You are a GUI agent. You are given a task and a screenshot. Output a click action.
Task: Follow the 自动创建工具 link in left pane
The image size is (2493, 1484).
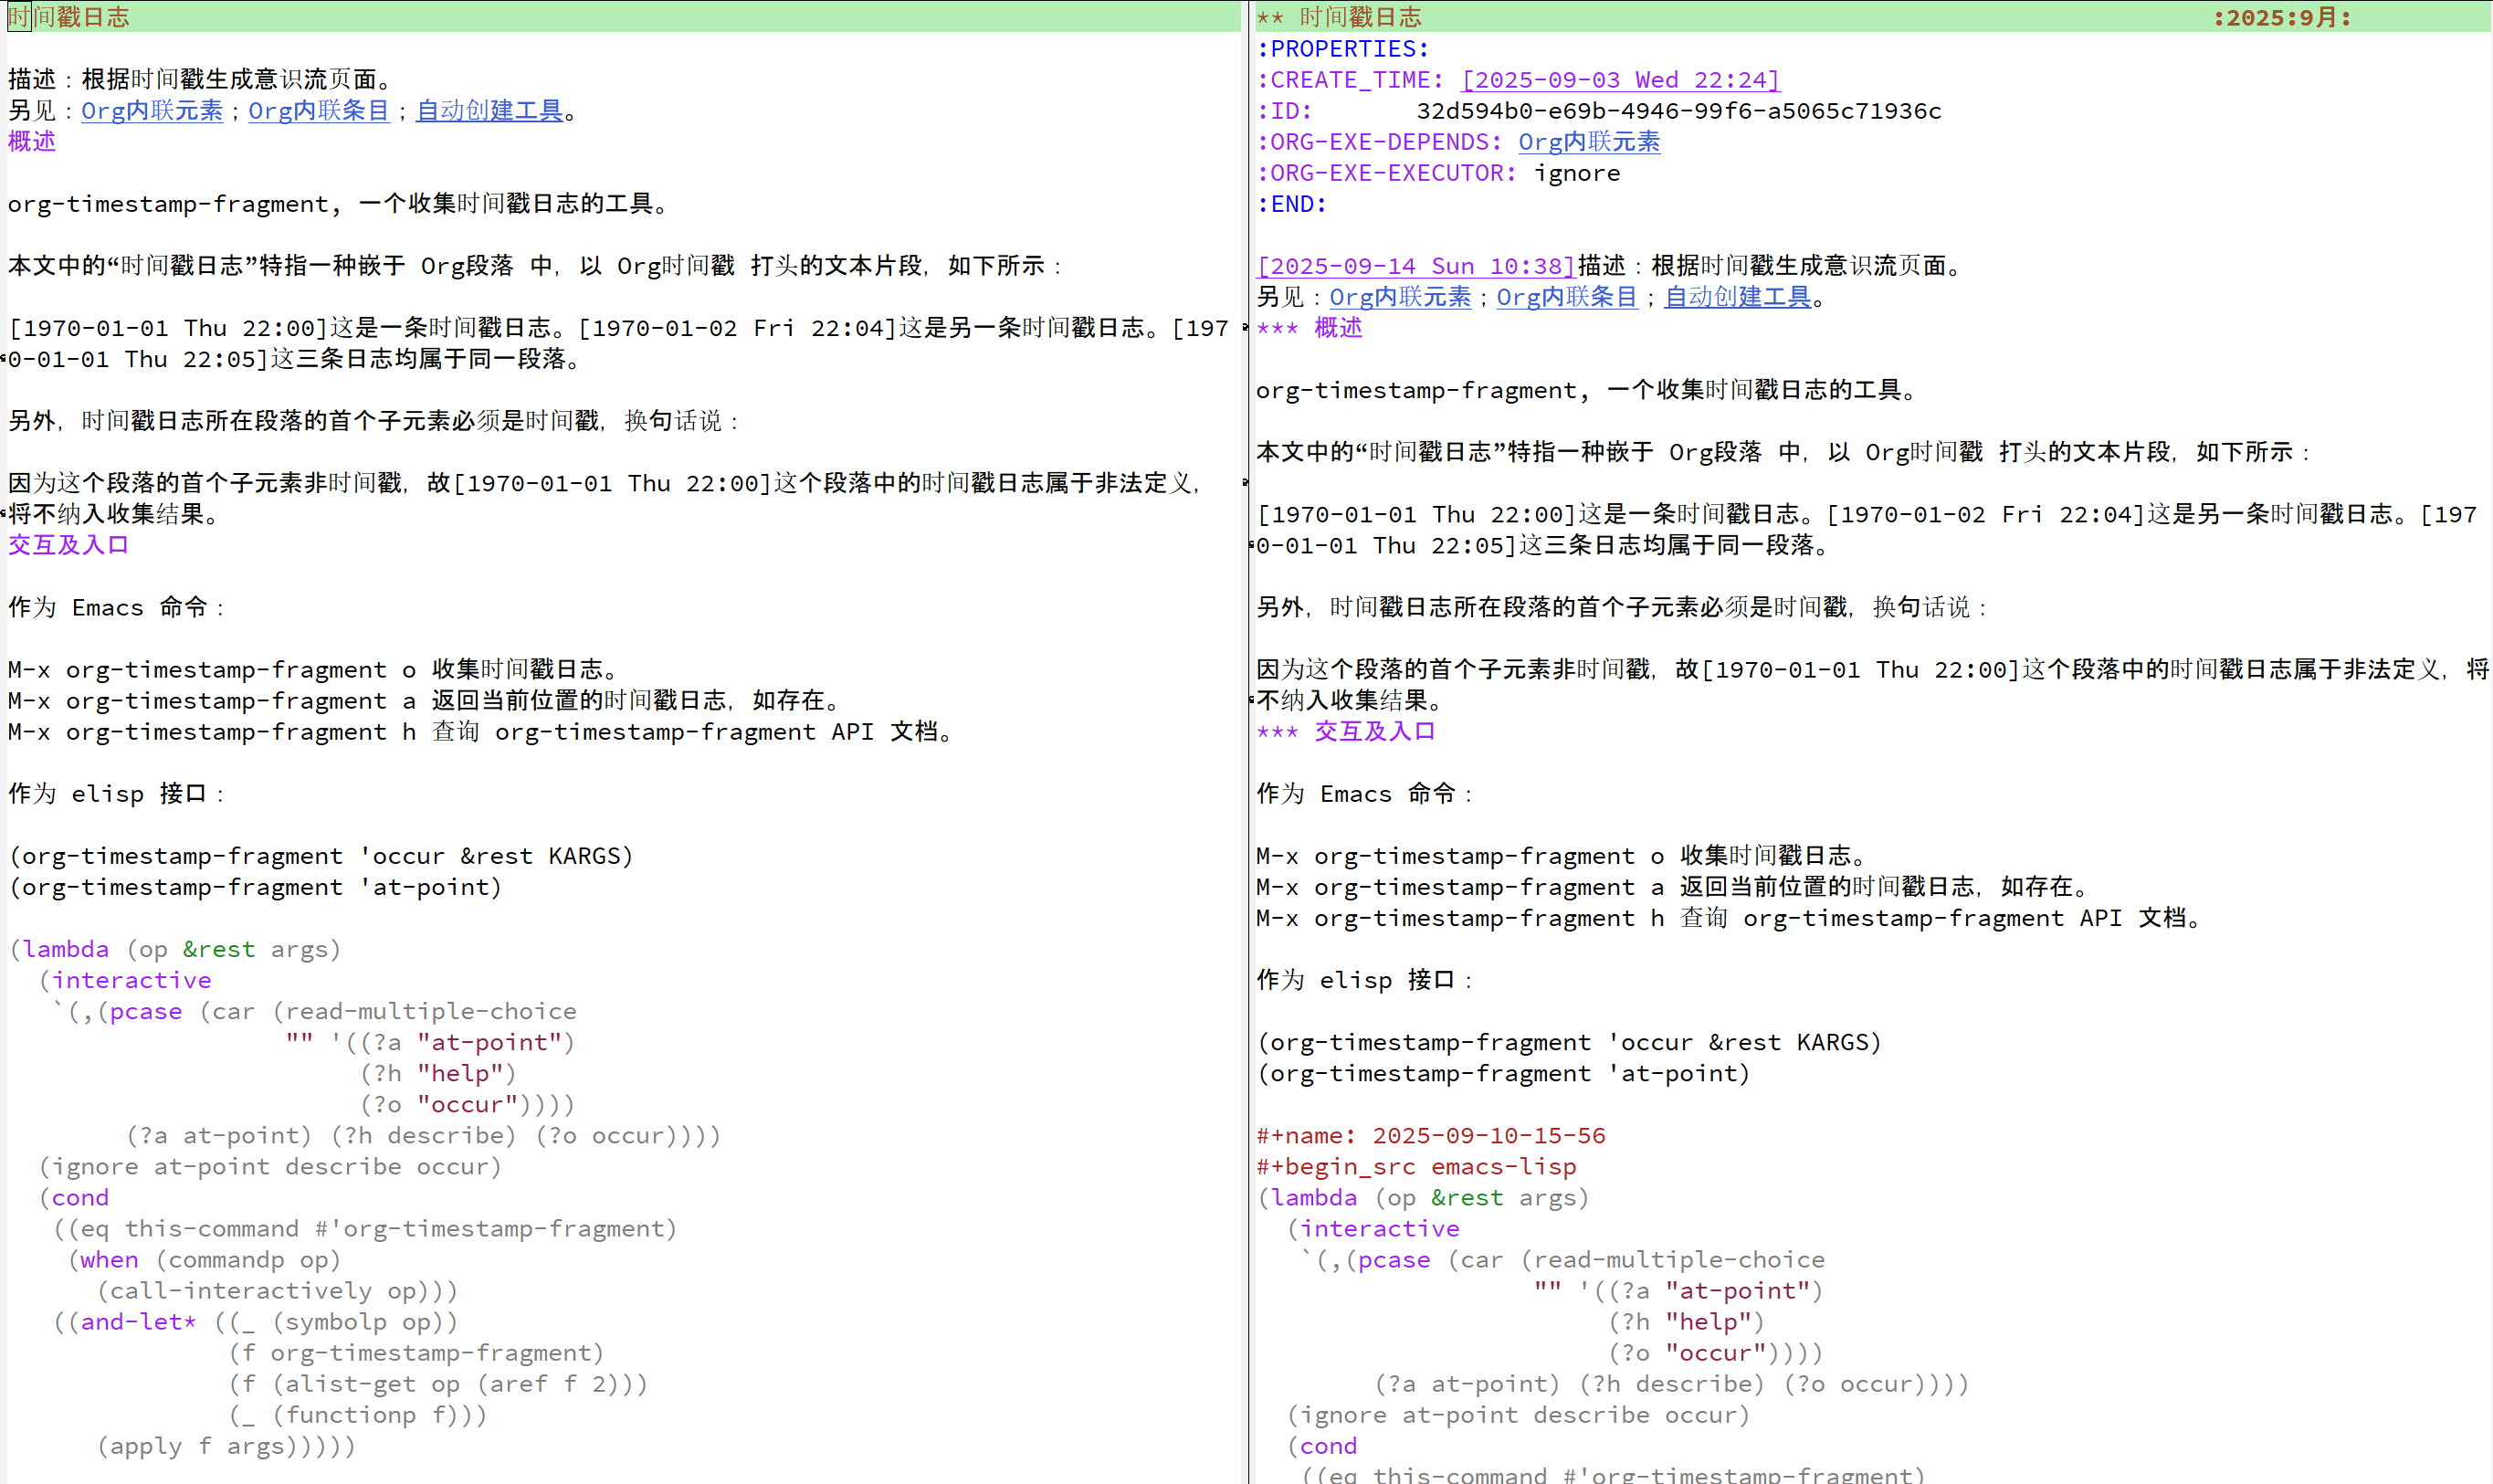click(x=489, y=110)
